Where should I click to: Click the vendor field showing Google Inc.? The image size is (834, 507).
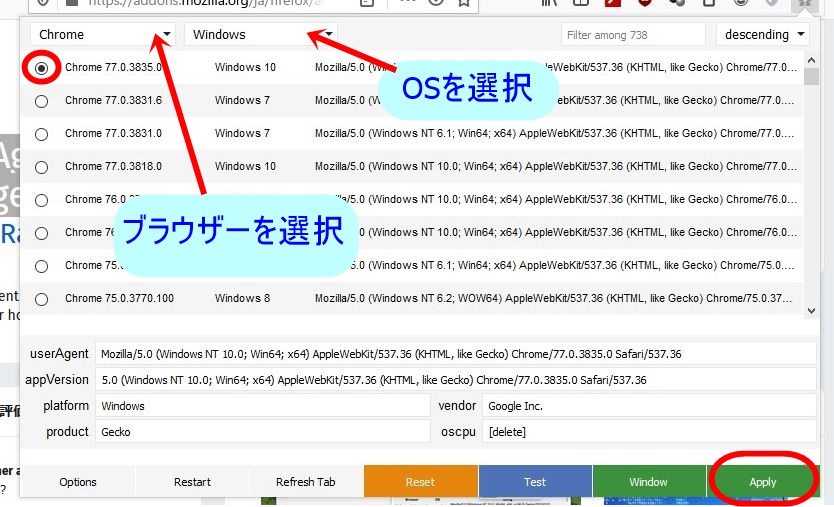tap(649, 406)
